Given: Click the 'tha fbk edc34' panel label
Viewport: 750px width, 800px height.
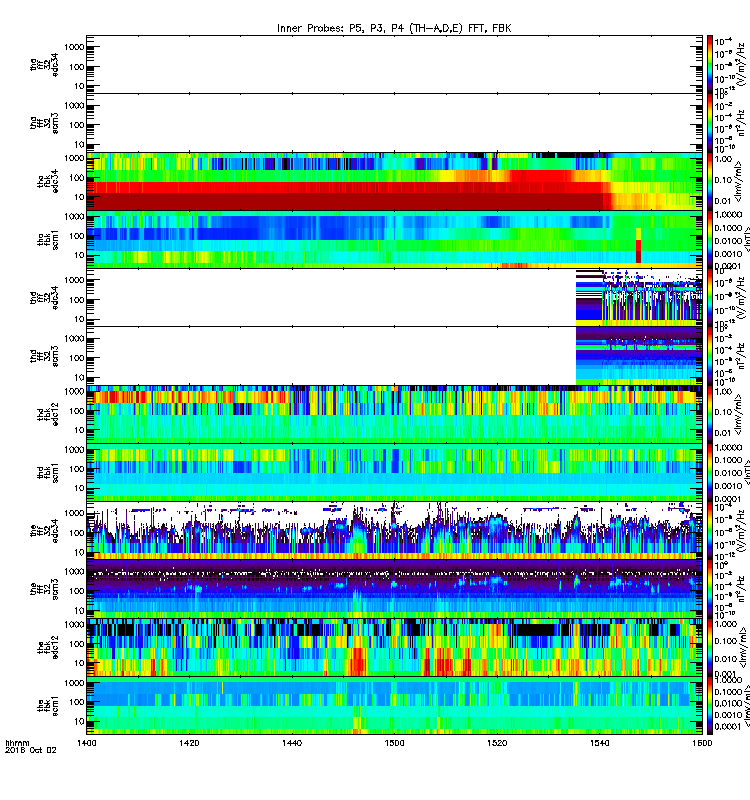Looking at the screenshot, I should (48, 182).
